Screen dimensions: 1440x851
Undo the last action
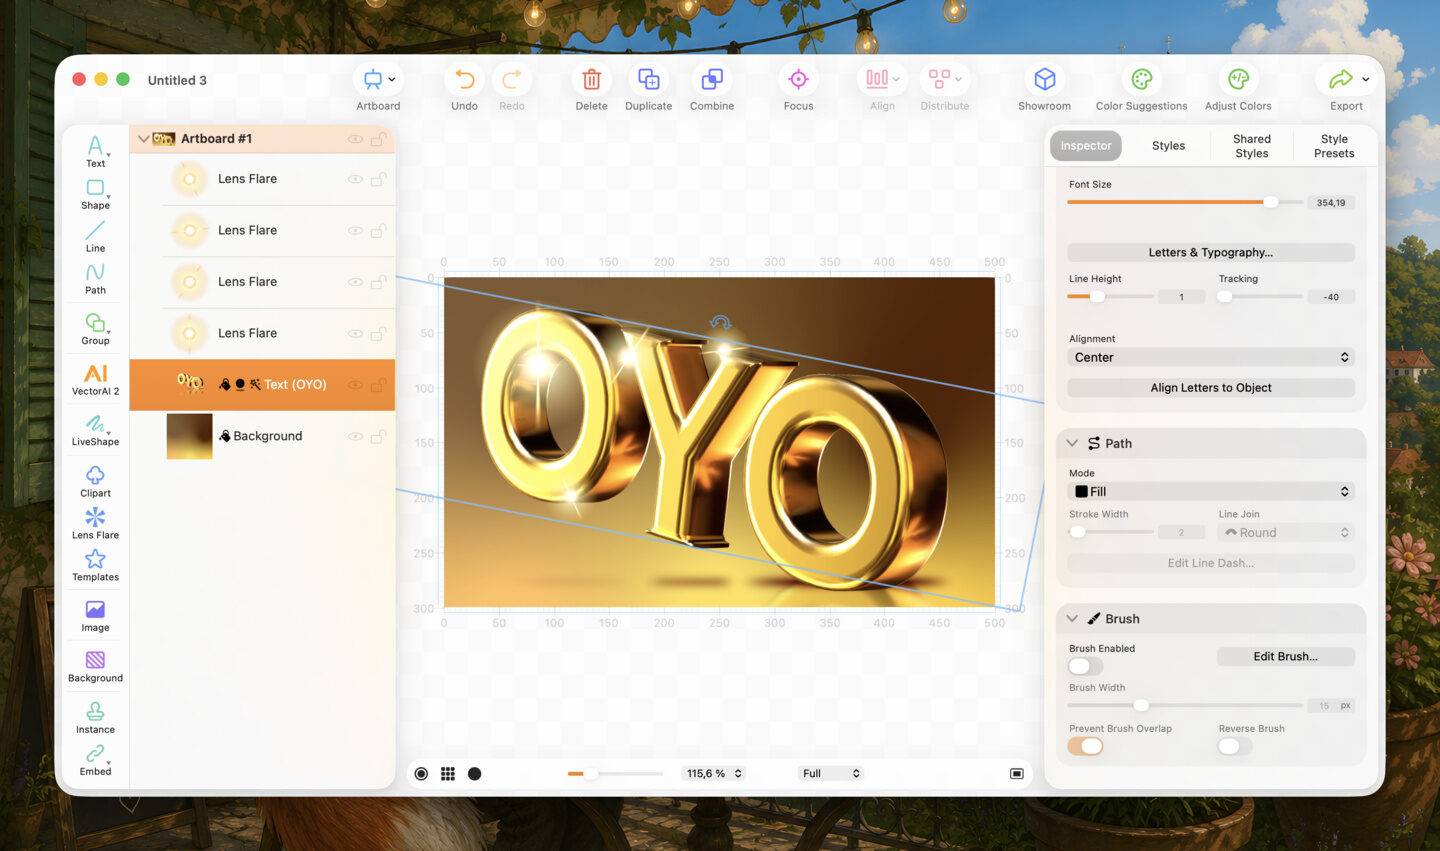click(464, 88)
